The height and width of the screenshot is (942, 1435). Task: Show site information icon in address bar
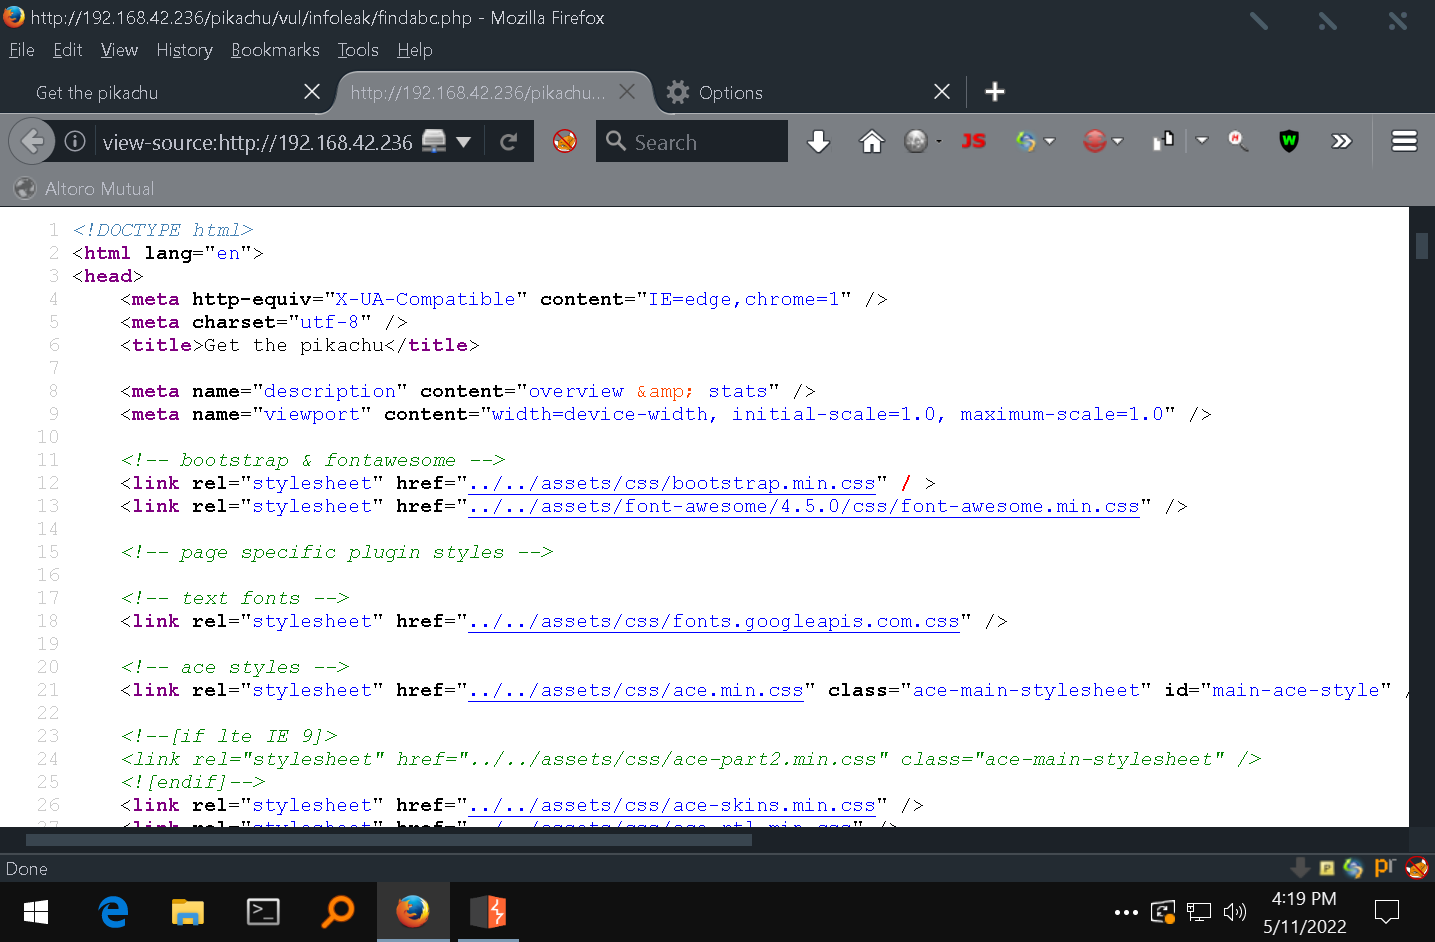pos(75,142)
